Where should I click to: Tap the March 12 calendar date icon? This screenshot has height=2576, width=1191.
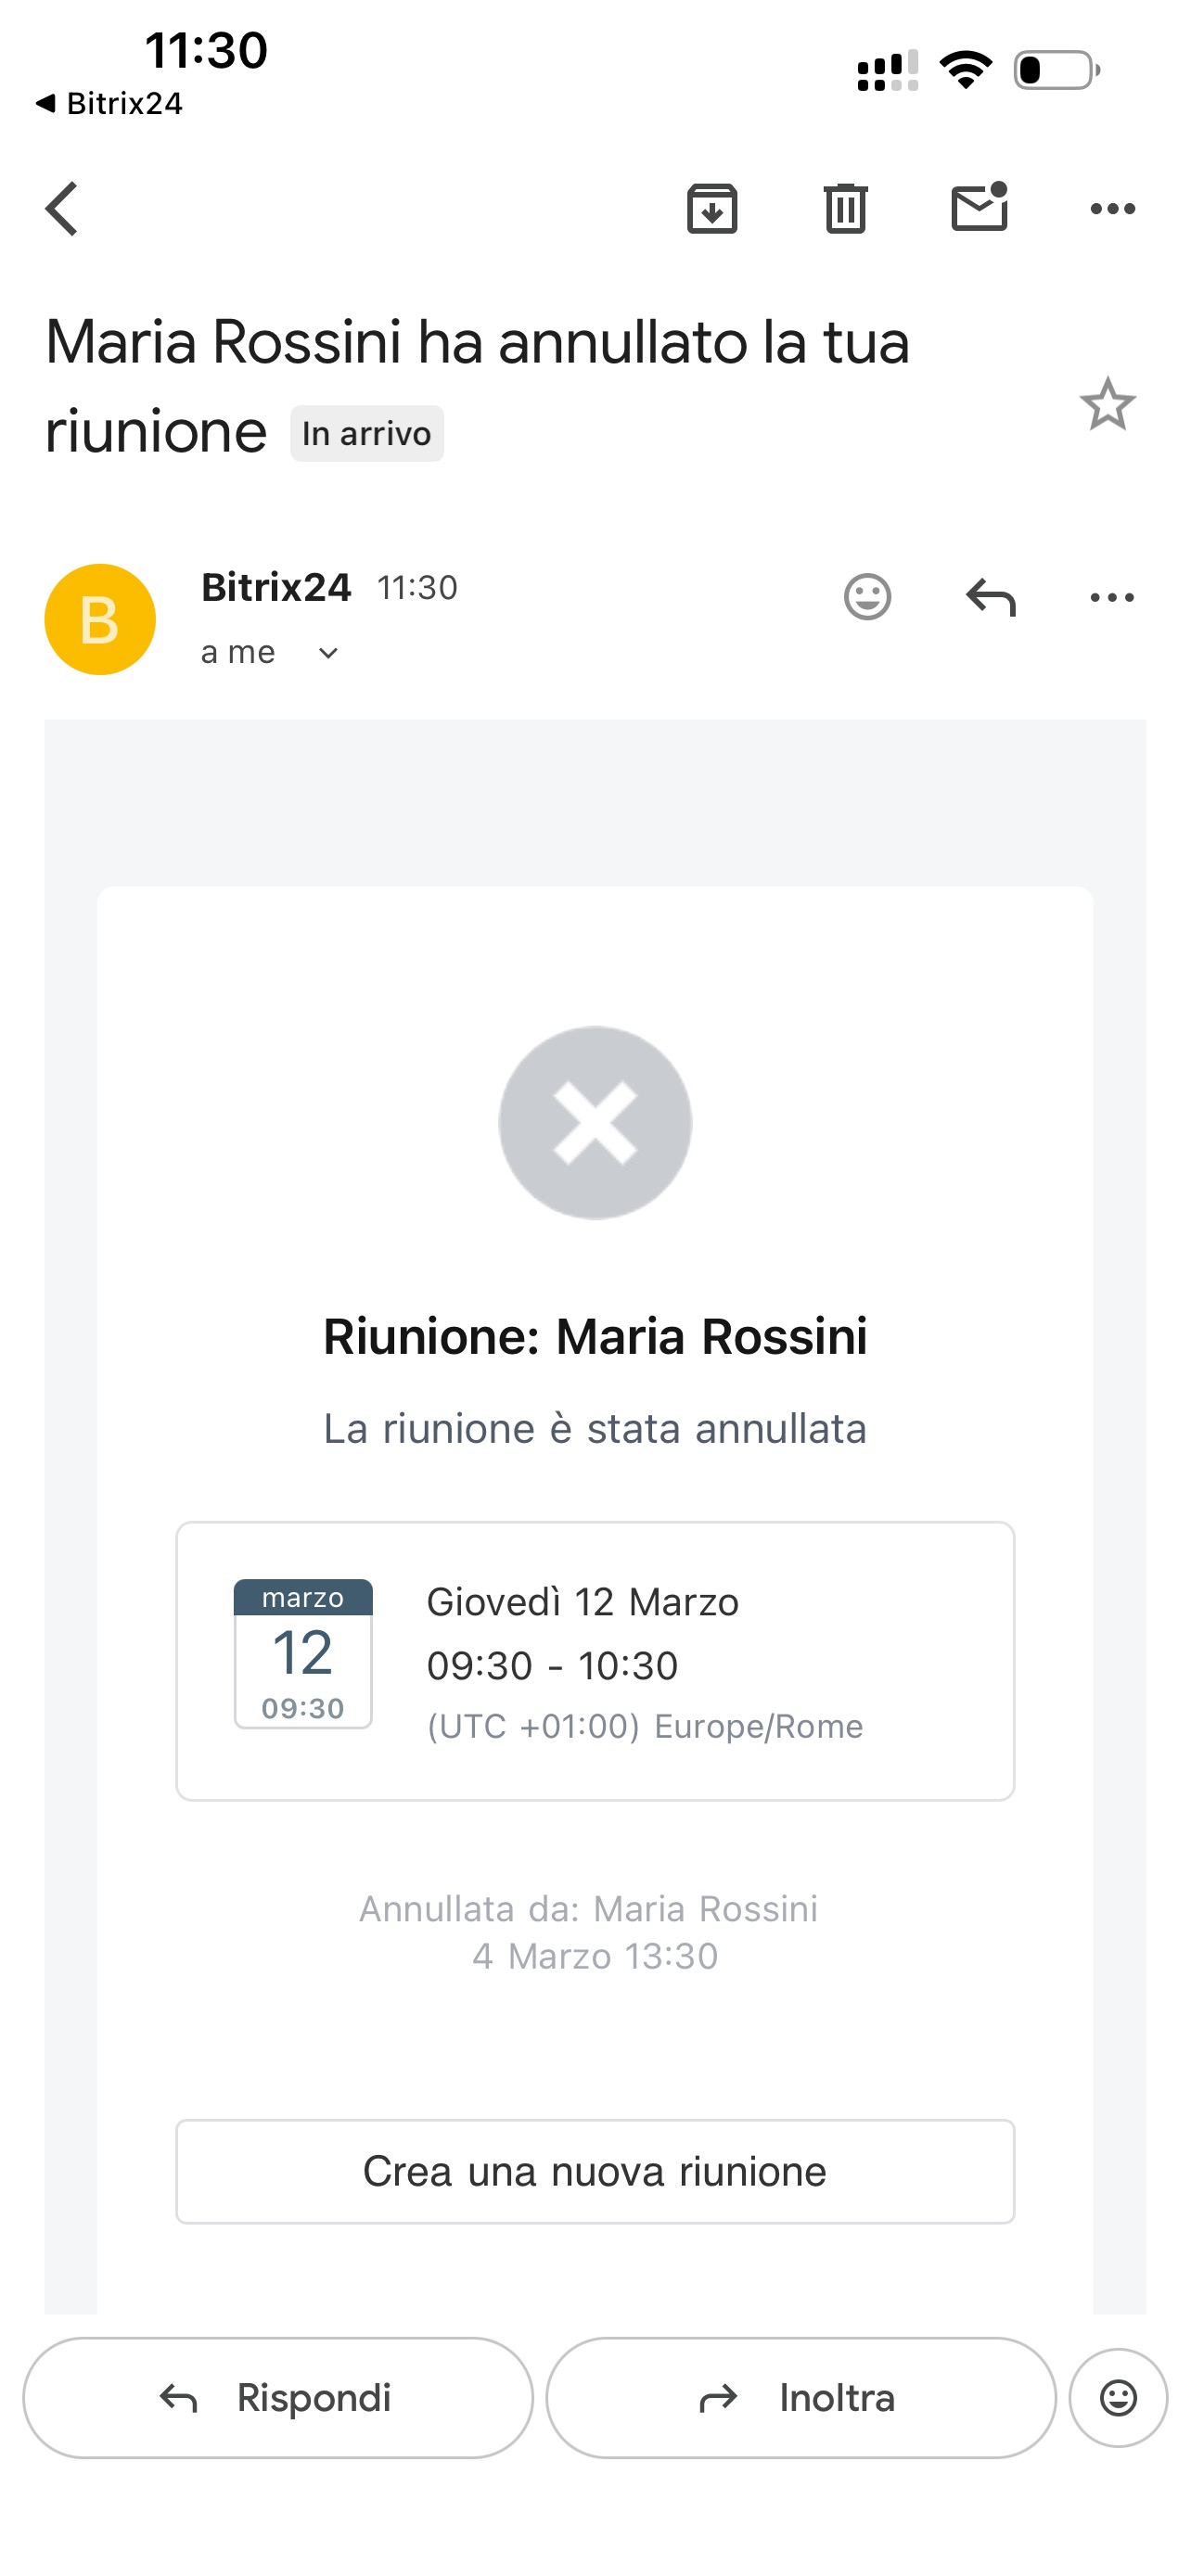303,1653
